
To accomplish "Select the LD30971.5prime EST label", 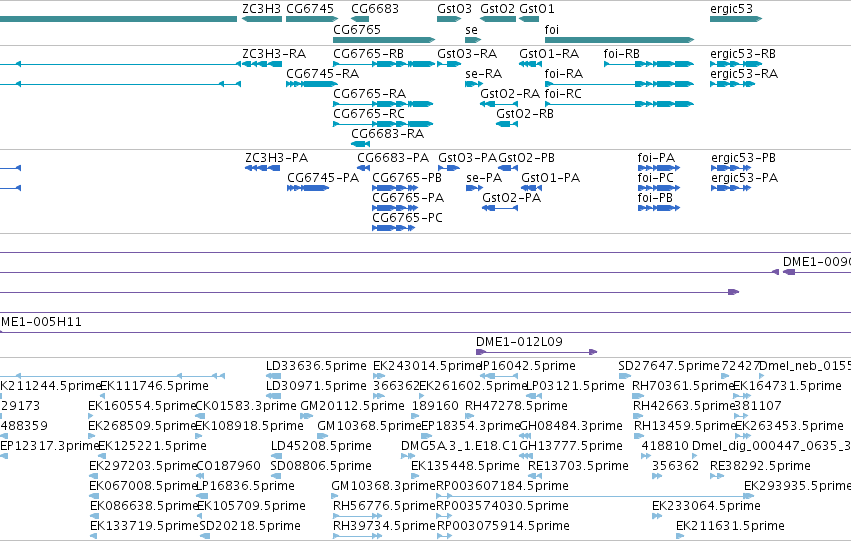I will pos(316,386).
